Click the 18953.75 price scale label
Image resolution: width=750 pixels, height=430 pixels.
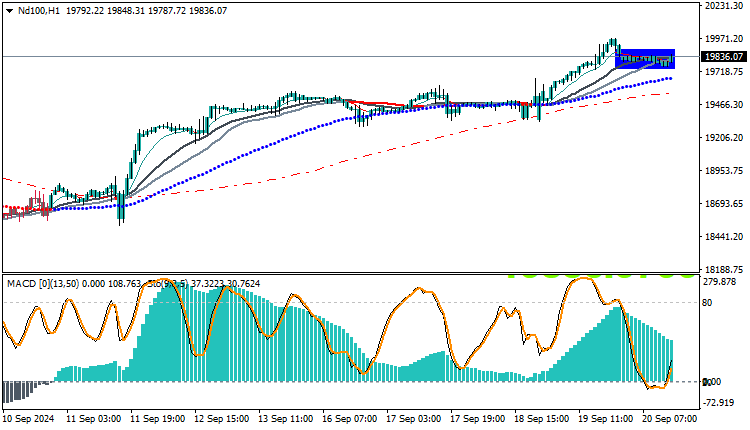pos(724,171)
